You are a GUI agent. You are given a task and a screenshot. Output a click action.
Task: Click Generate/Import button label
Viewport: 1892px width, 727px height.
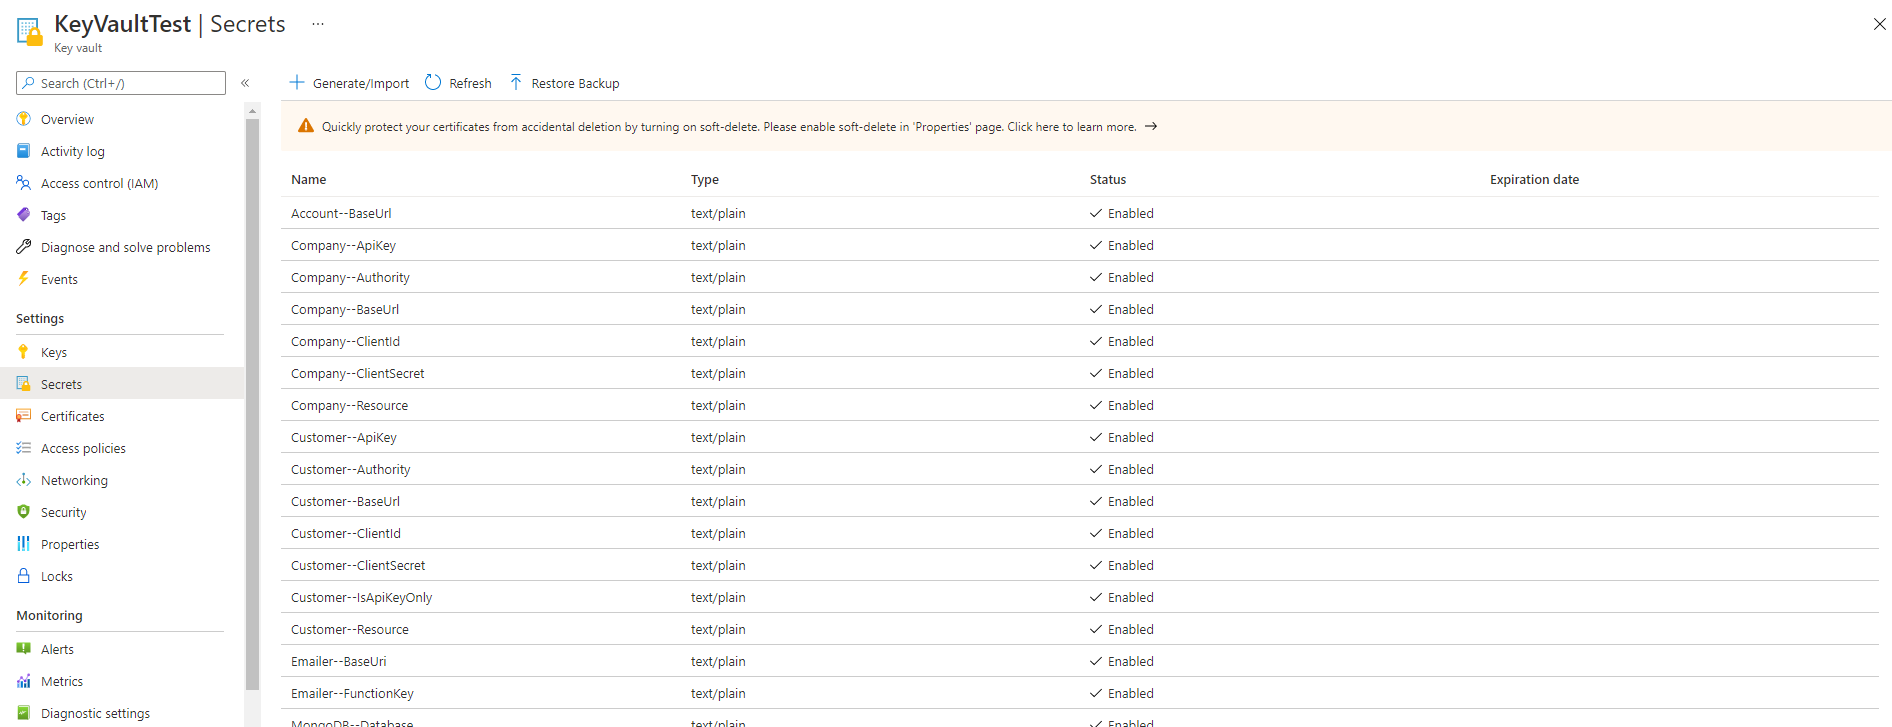point(361,83)
